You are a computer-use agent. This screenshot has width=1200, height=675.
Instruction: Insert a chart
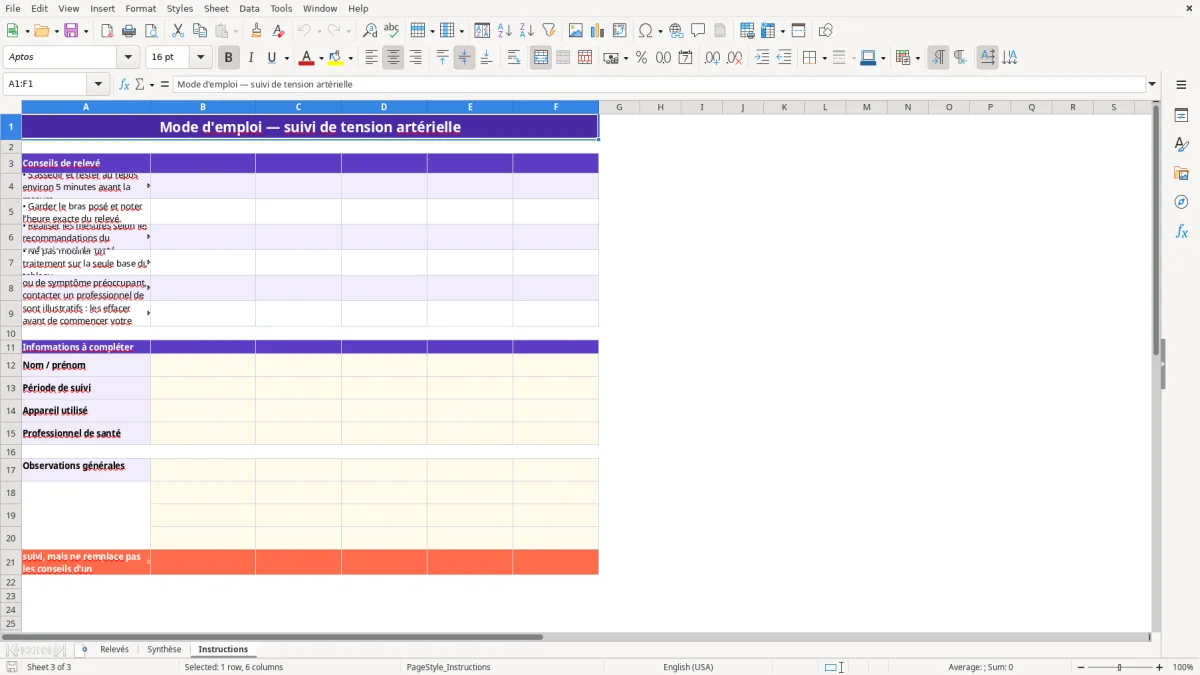pyautogui.click(x=598, y=31)
